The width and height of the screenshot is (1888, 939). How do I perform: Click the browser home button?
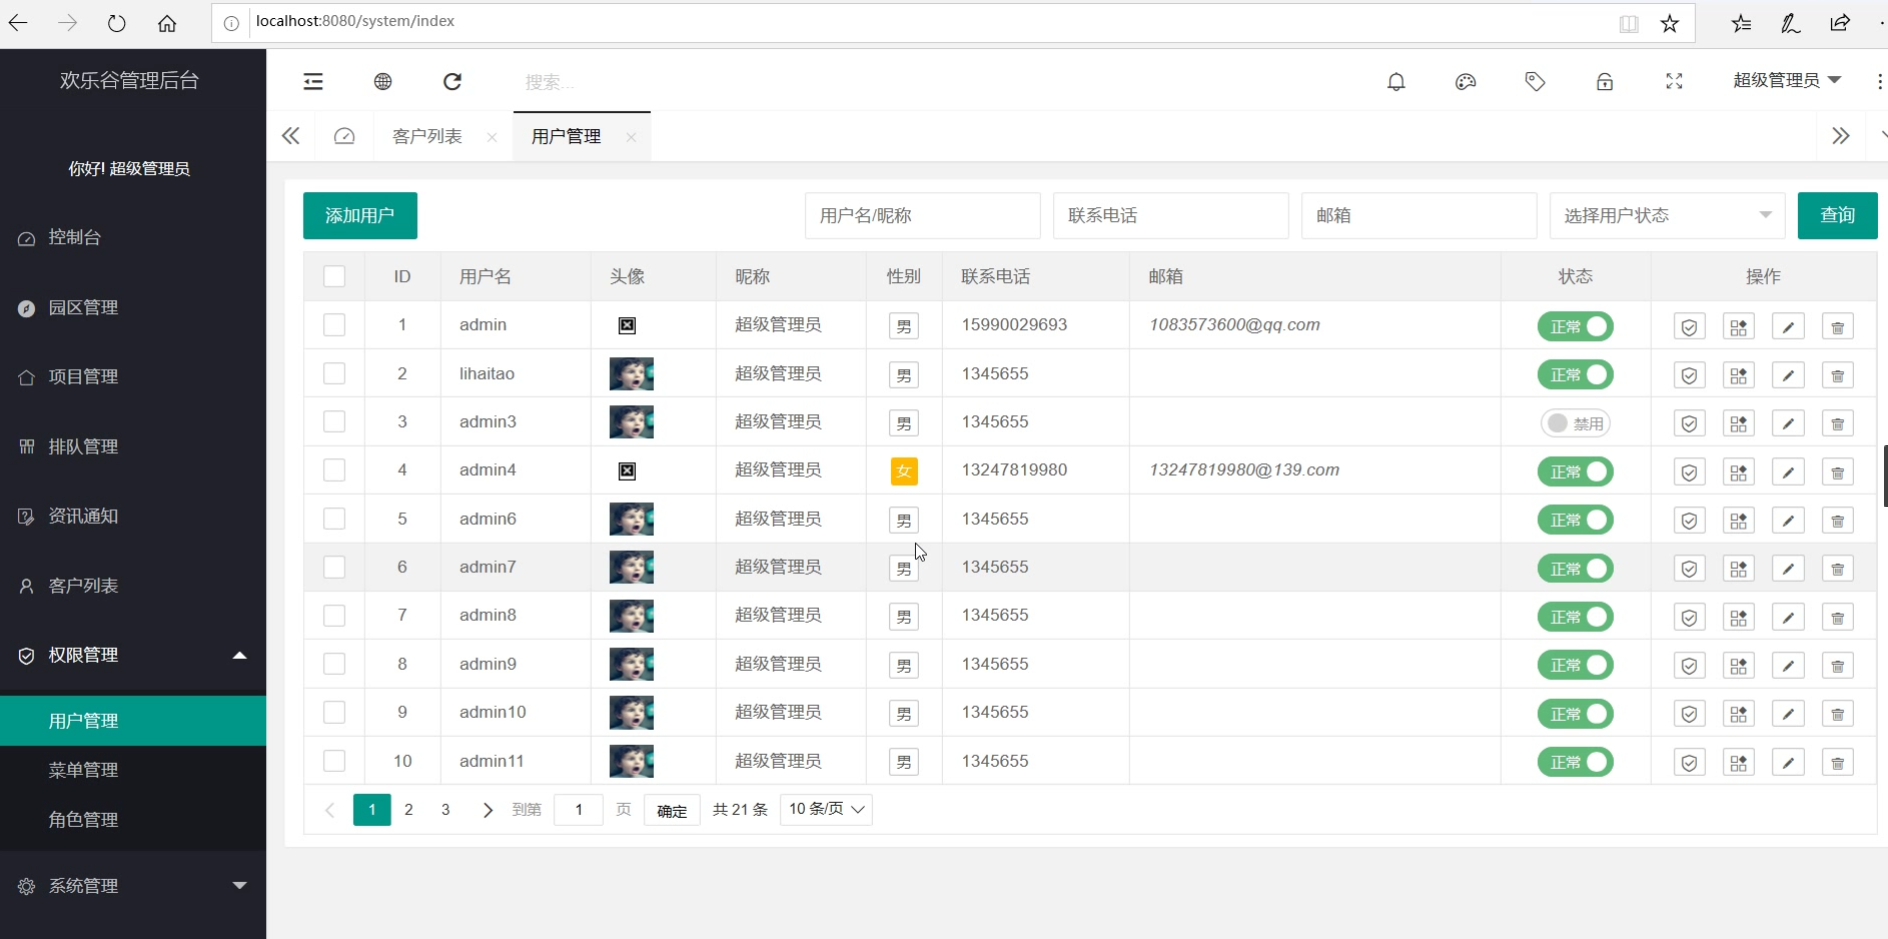(x=167, y=23)
